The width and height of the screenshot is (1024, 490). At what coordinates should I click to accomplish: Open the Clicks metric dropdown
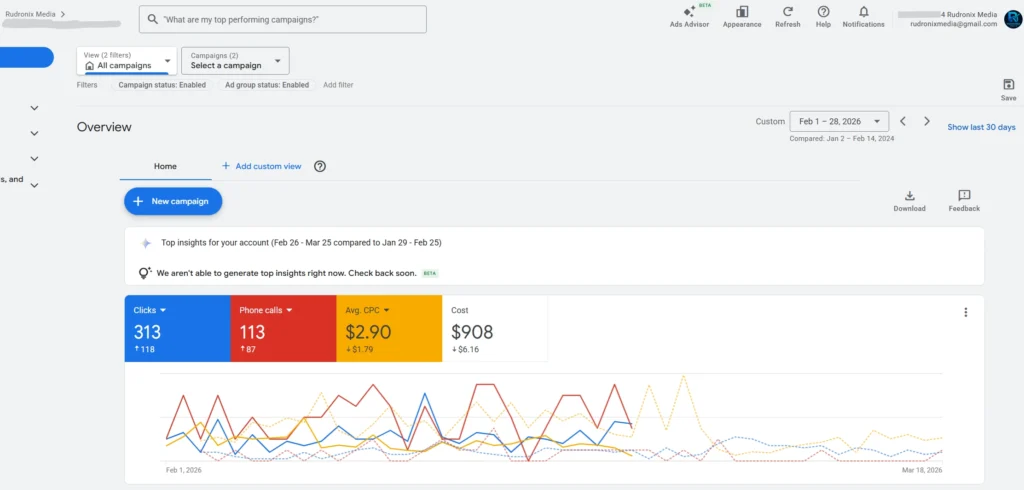[x=163, y=310]
